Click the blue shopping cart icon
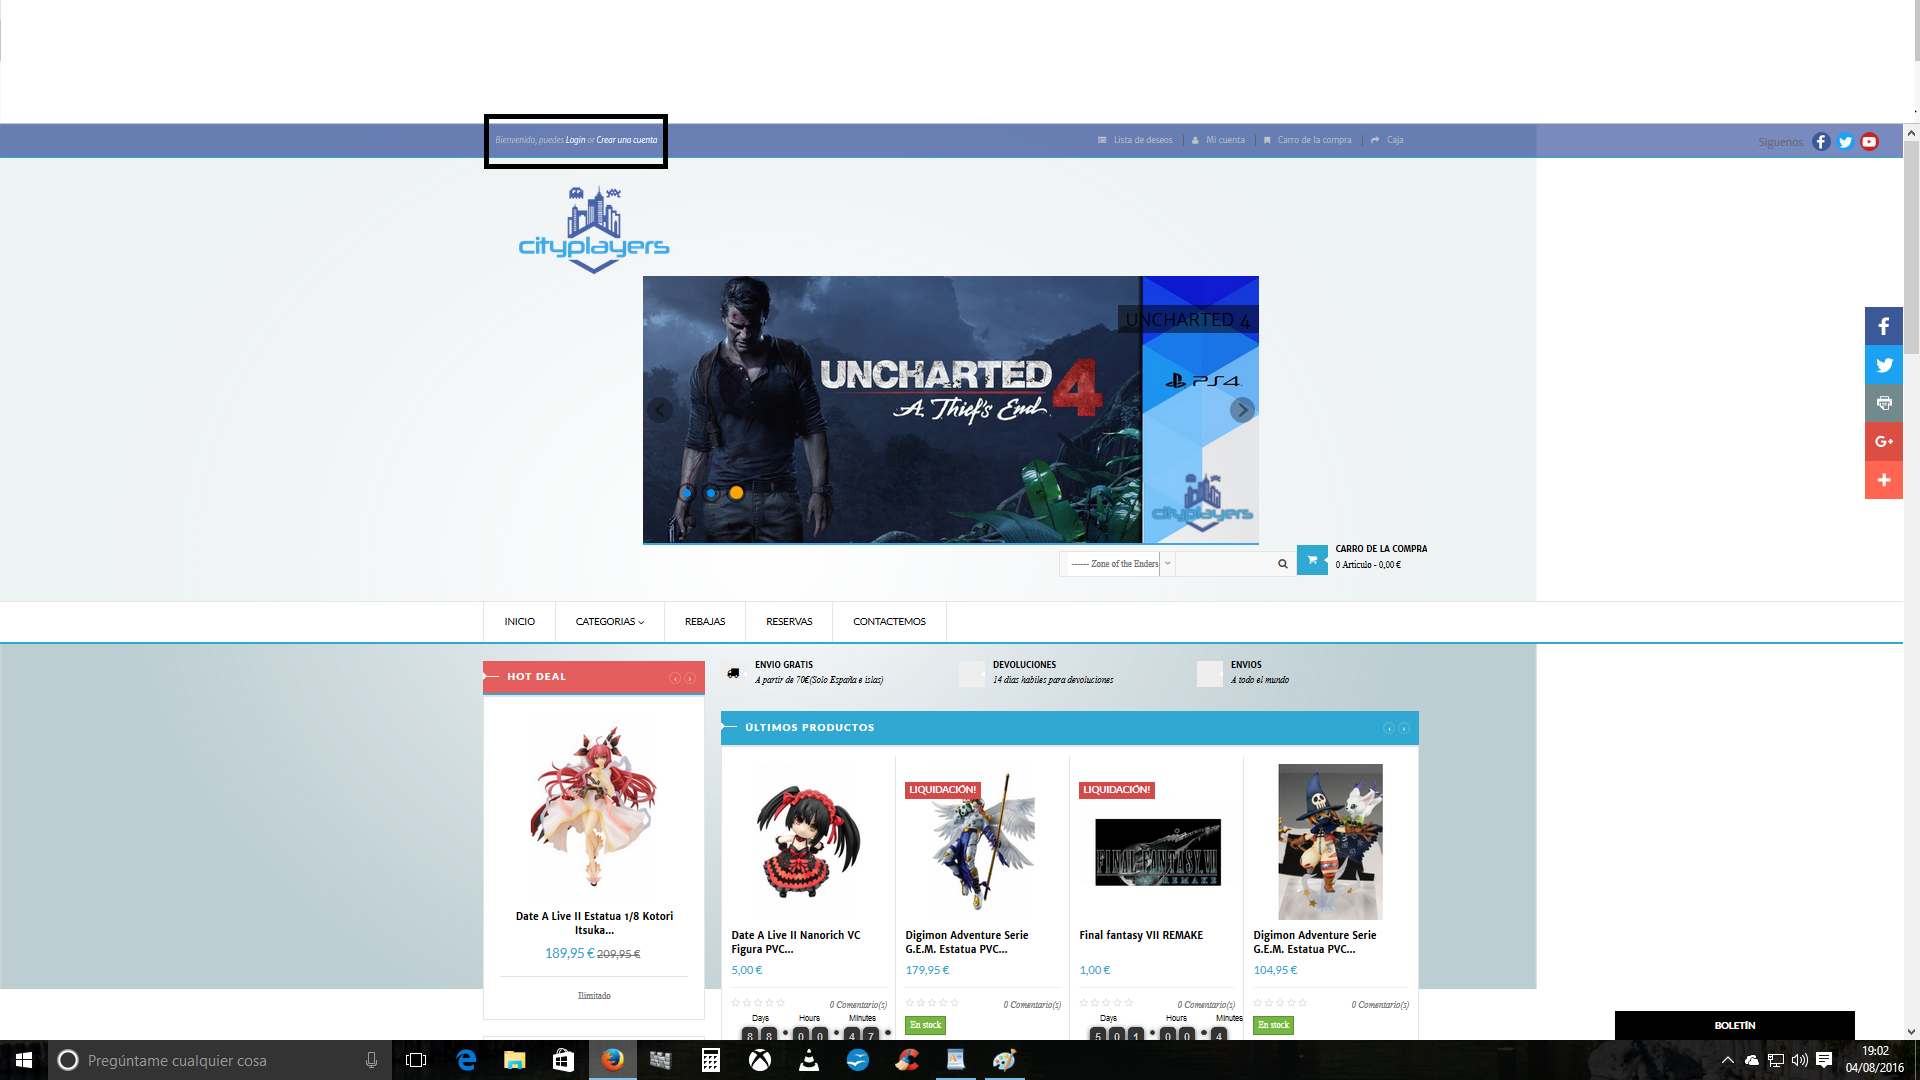Image resolution: width=1920 pixels, height=1080 pixels. [x=1312, y=560]
